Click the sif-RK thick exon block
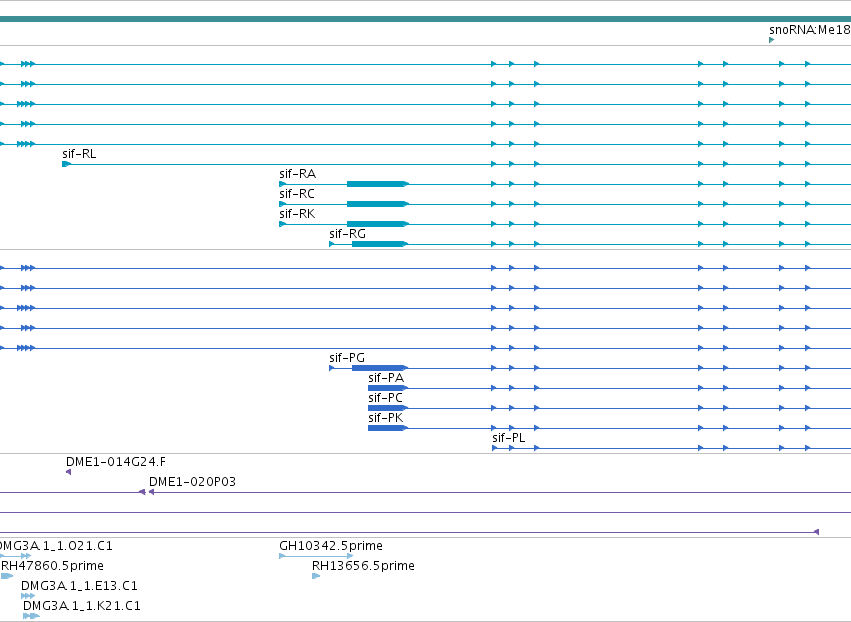Screen dimensions: 851x622 377,224
